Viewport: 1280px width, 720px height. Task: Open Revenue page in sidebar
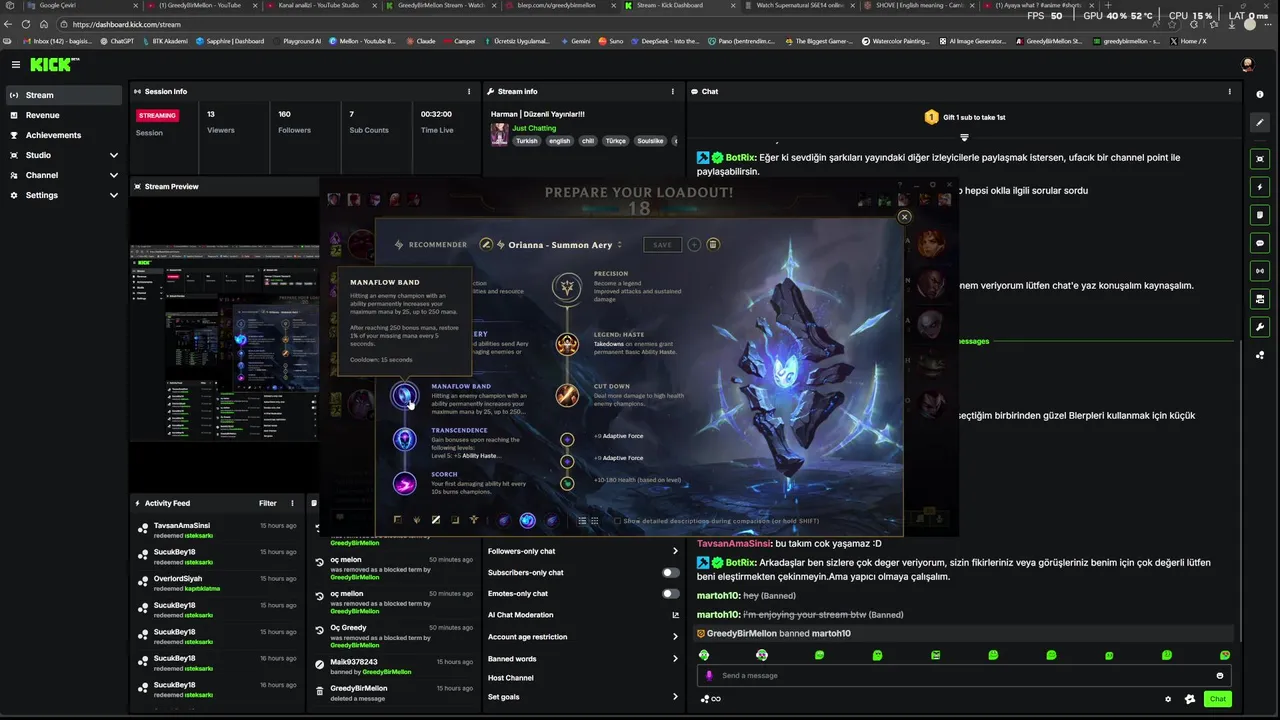[x=64, y=115]
